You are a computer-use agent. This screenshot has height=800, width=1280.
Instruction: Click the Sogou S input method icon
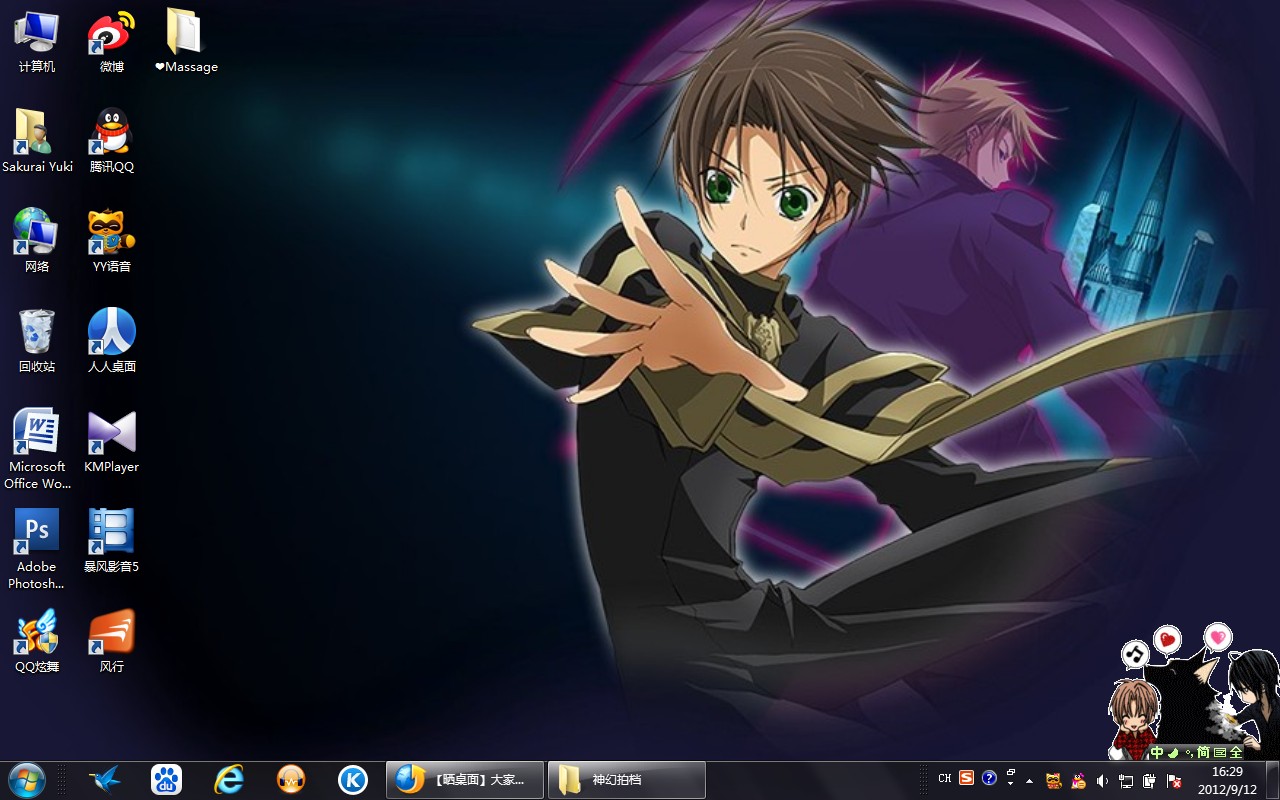click(x=966, y=777)
